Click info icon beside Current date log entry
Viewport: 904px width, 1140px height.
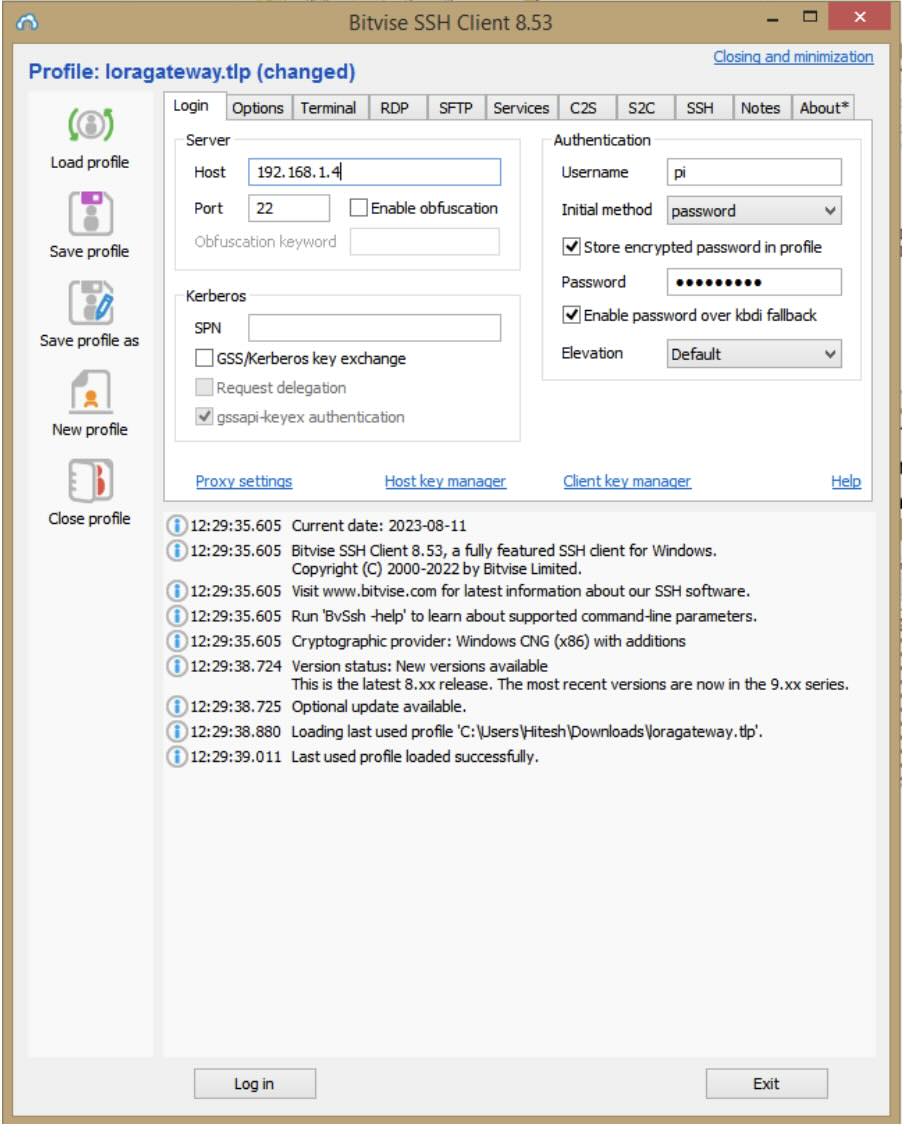pos(176,526)
